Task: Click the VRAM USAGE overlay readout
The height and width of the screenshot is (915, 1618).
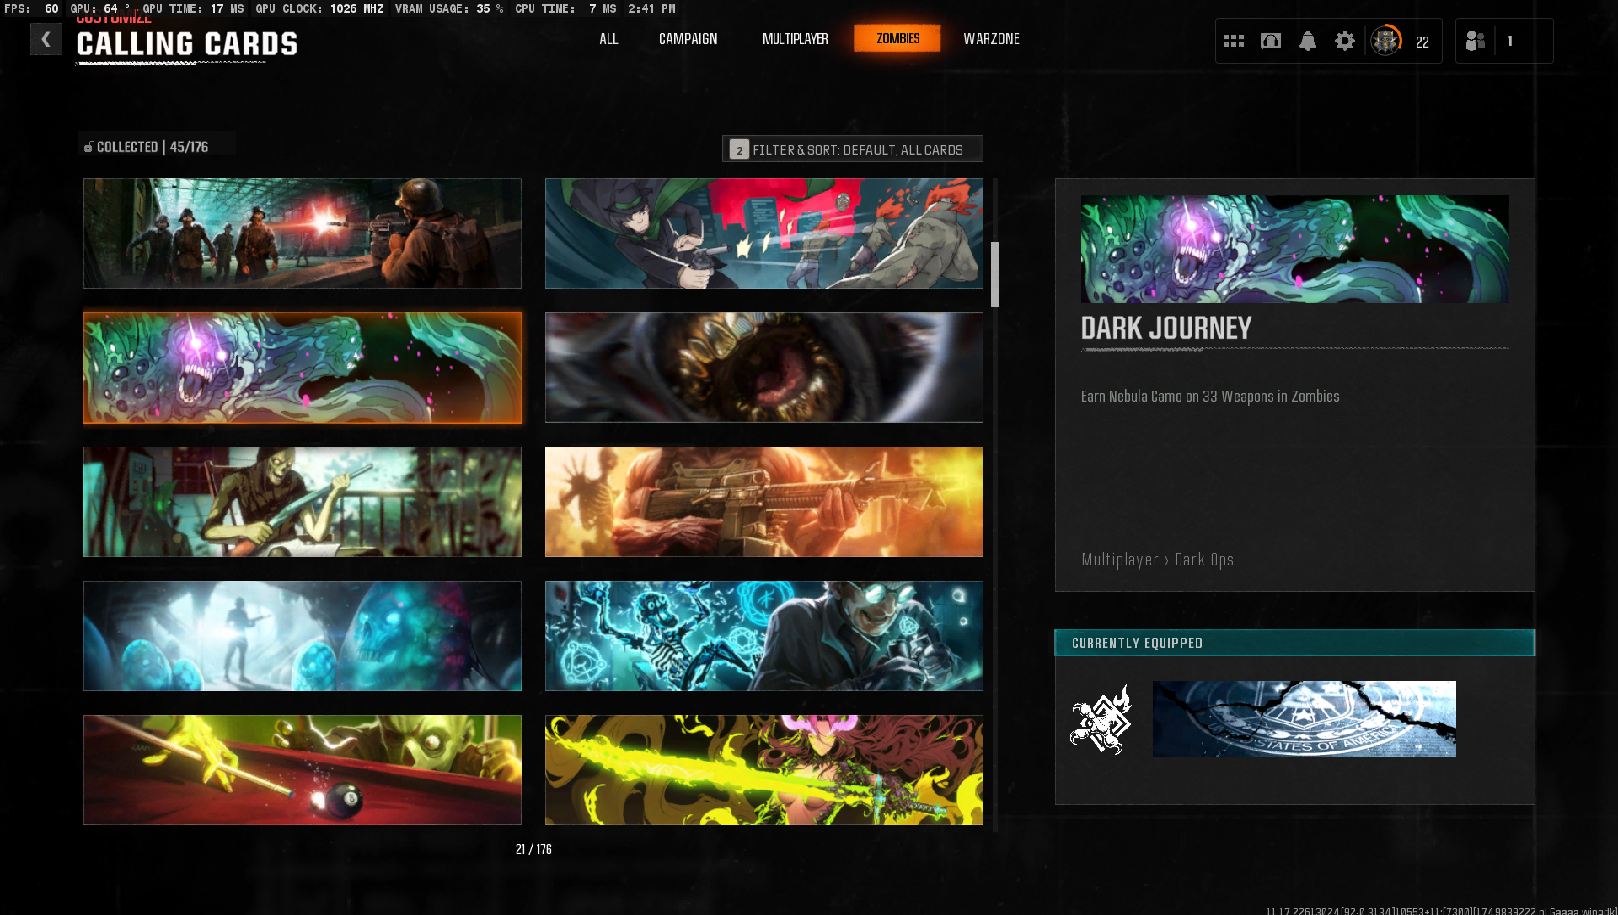Action: coord(449,8)
